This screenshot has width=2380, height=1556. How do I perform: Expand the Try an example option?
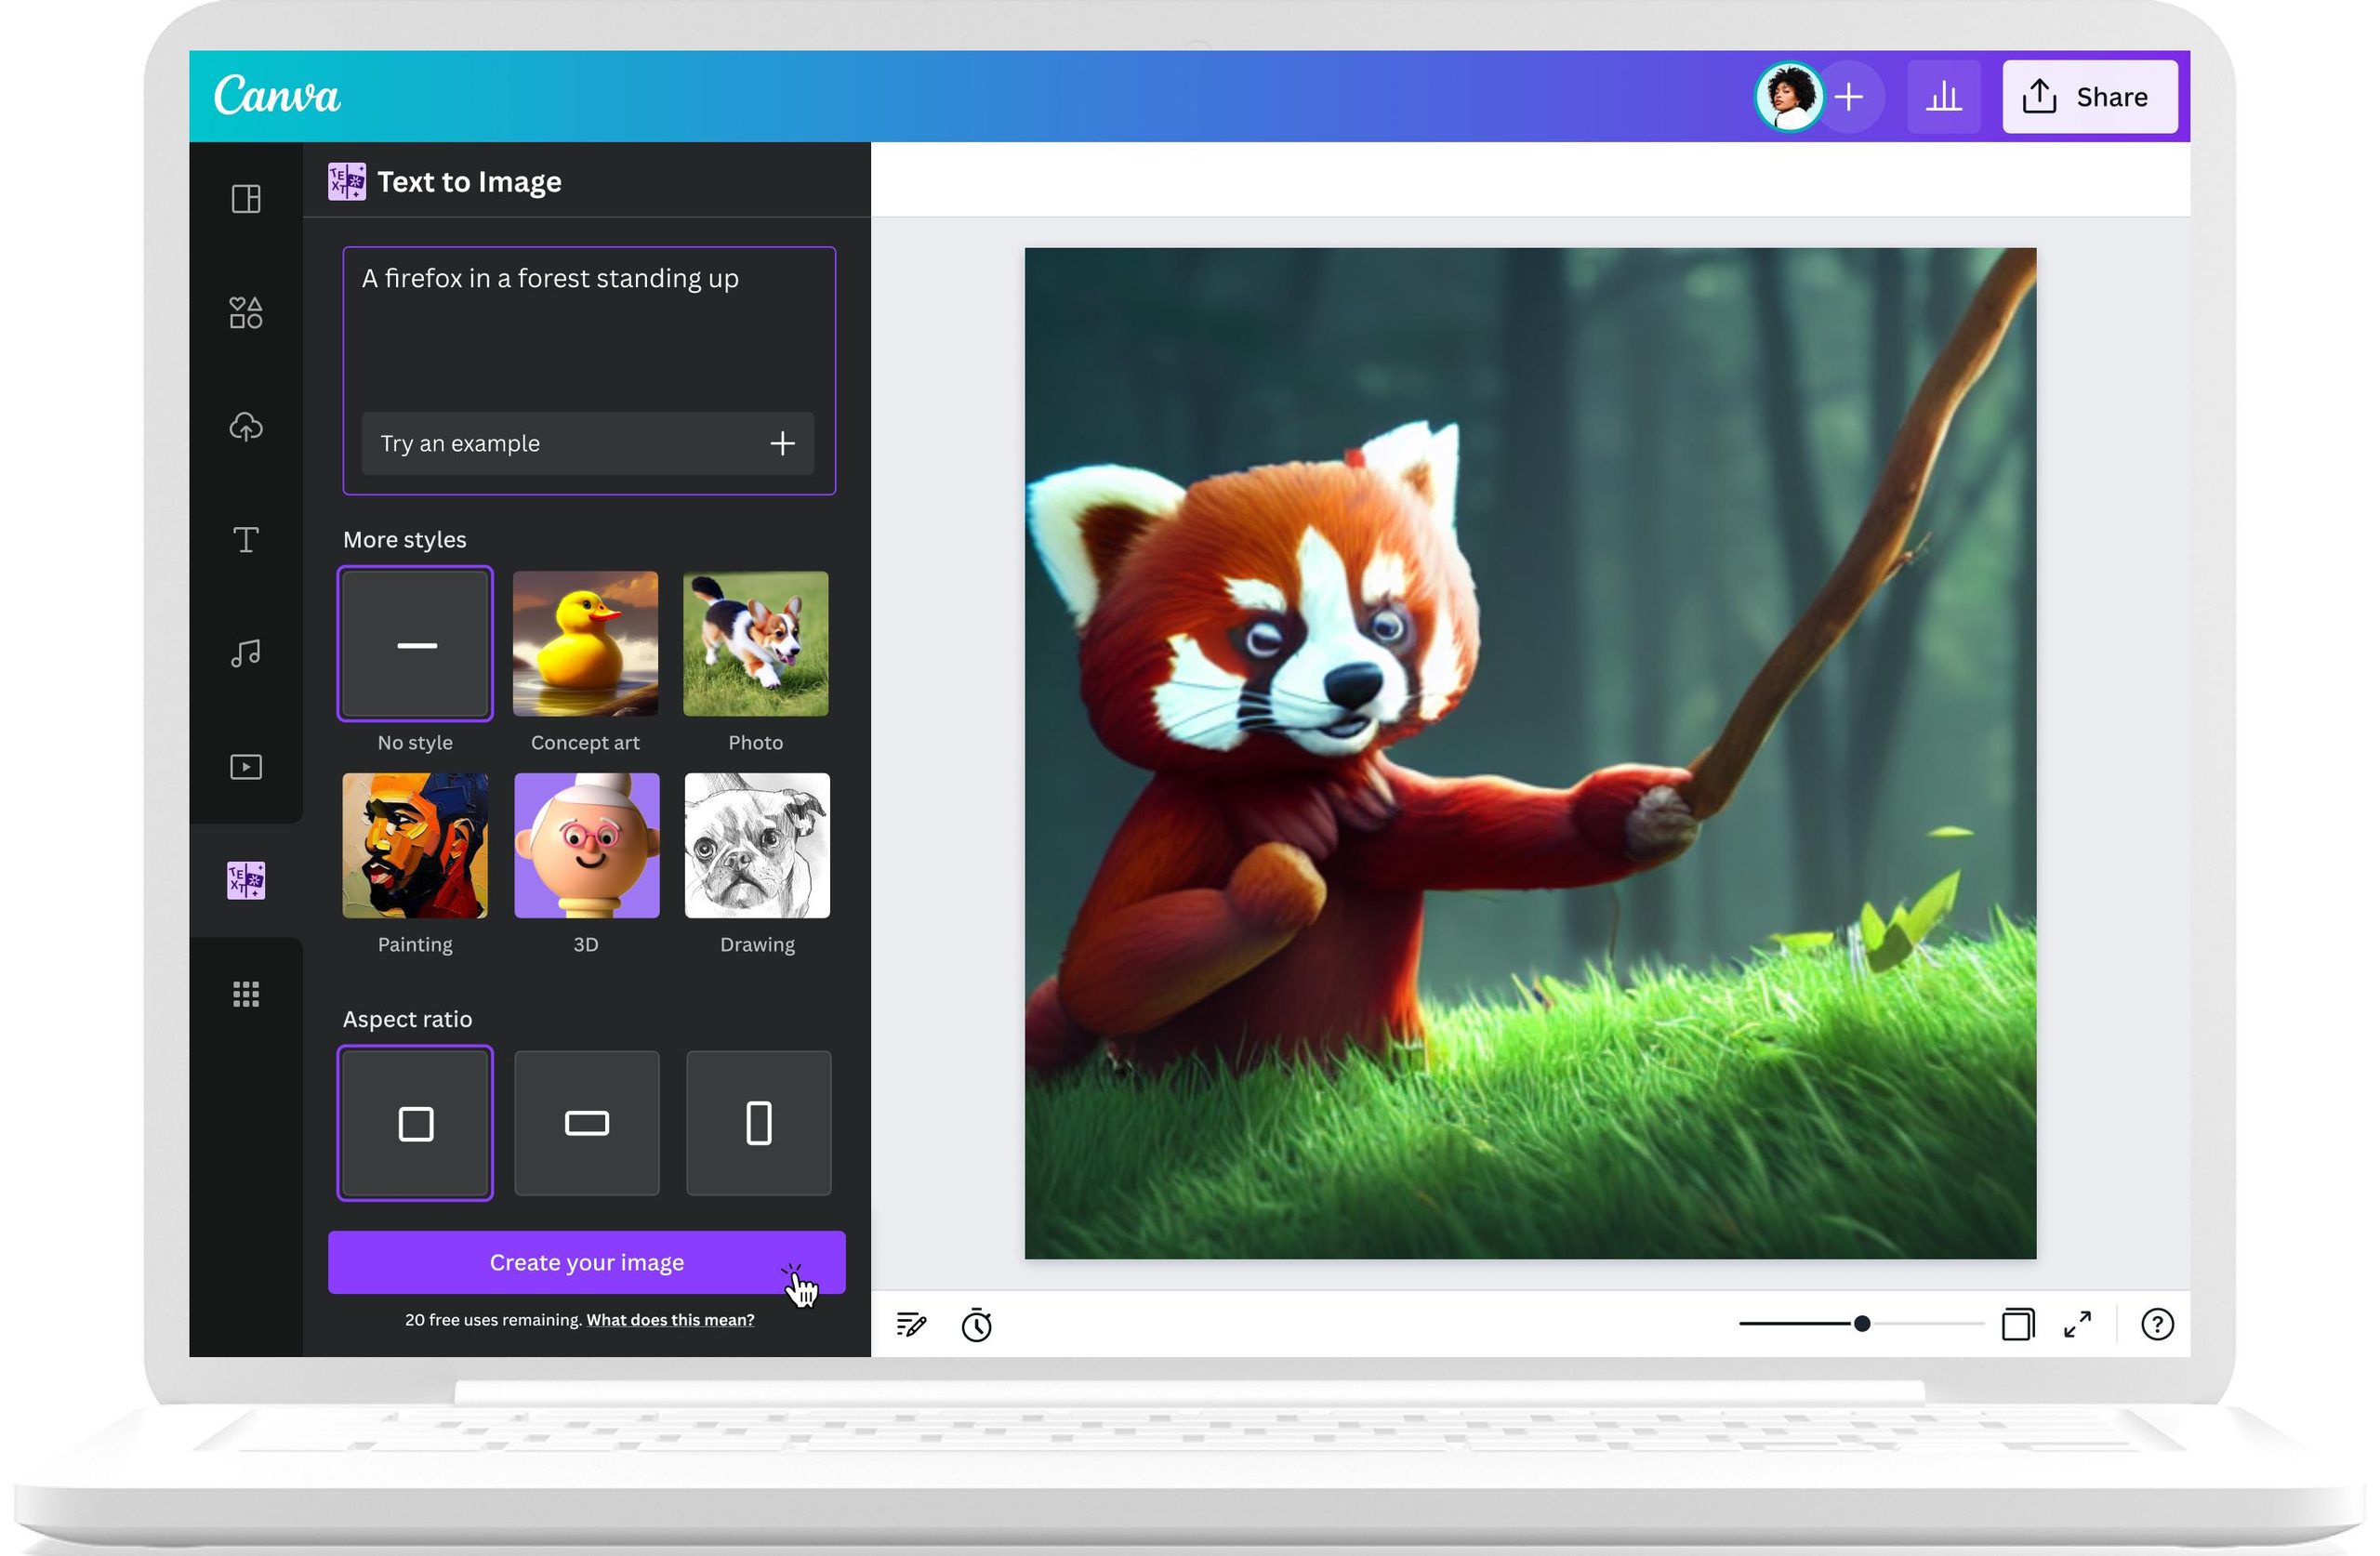[x=588, y=443]
